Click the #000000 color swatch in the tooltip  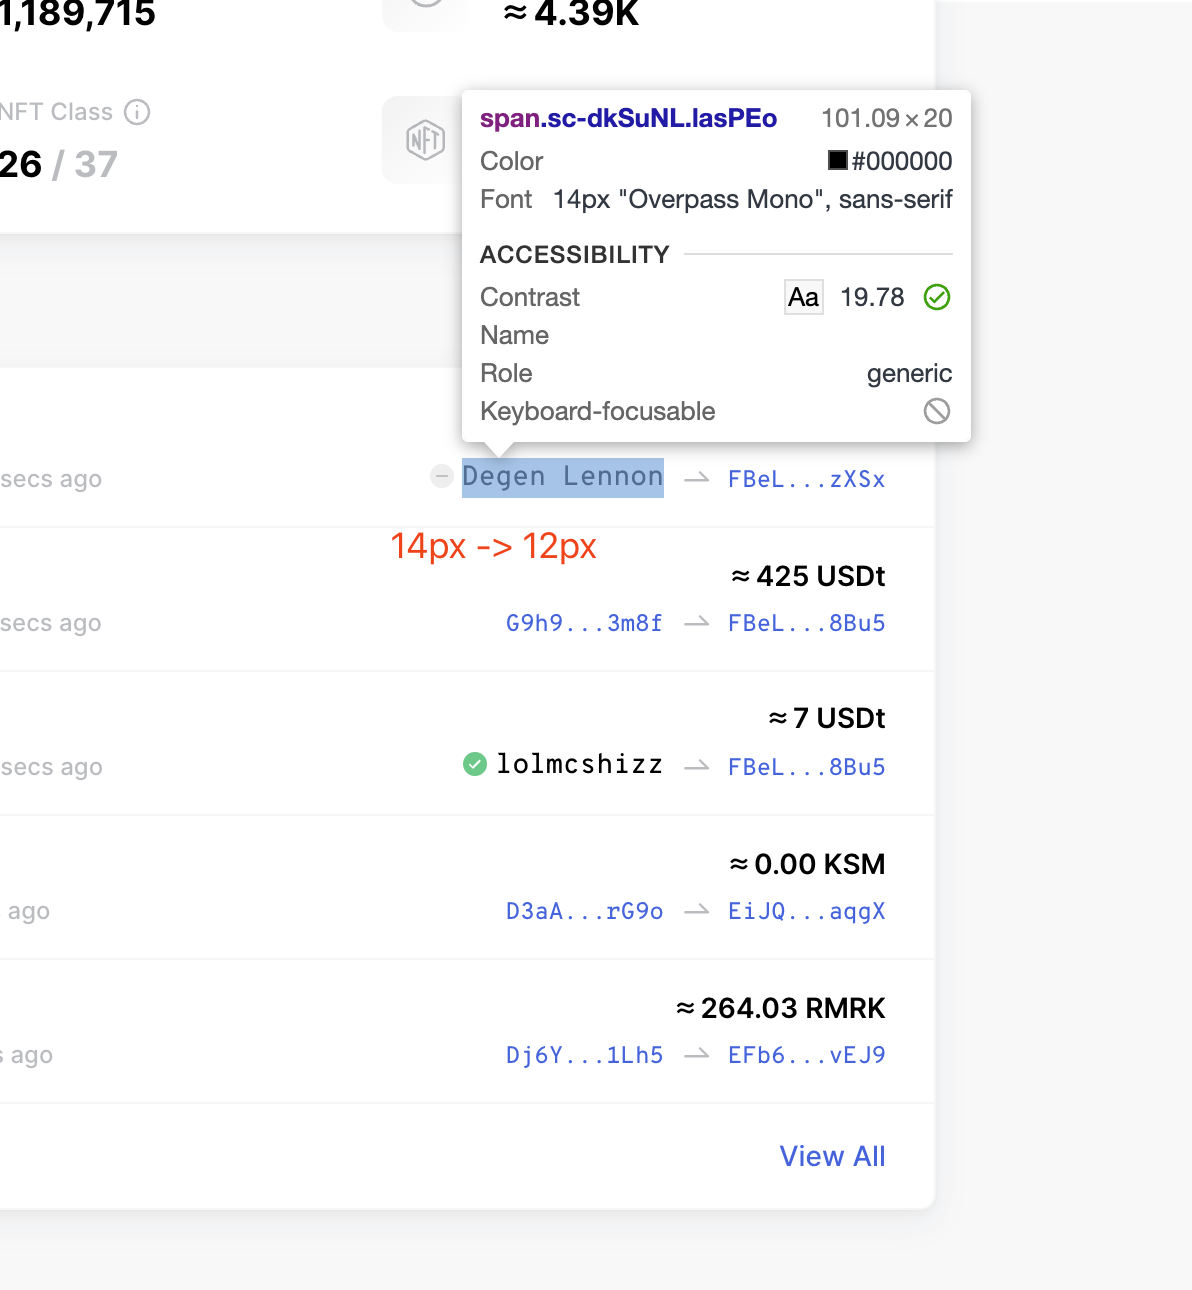click(x=838, y=160)
